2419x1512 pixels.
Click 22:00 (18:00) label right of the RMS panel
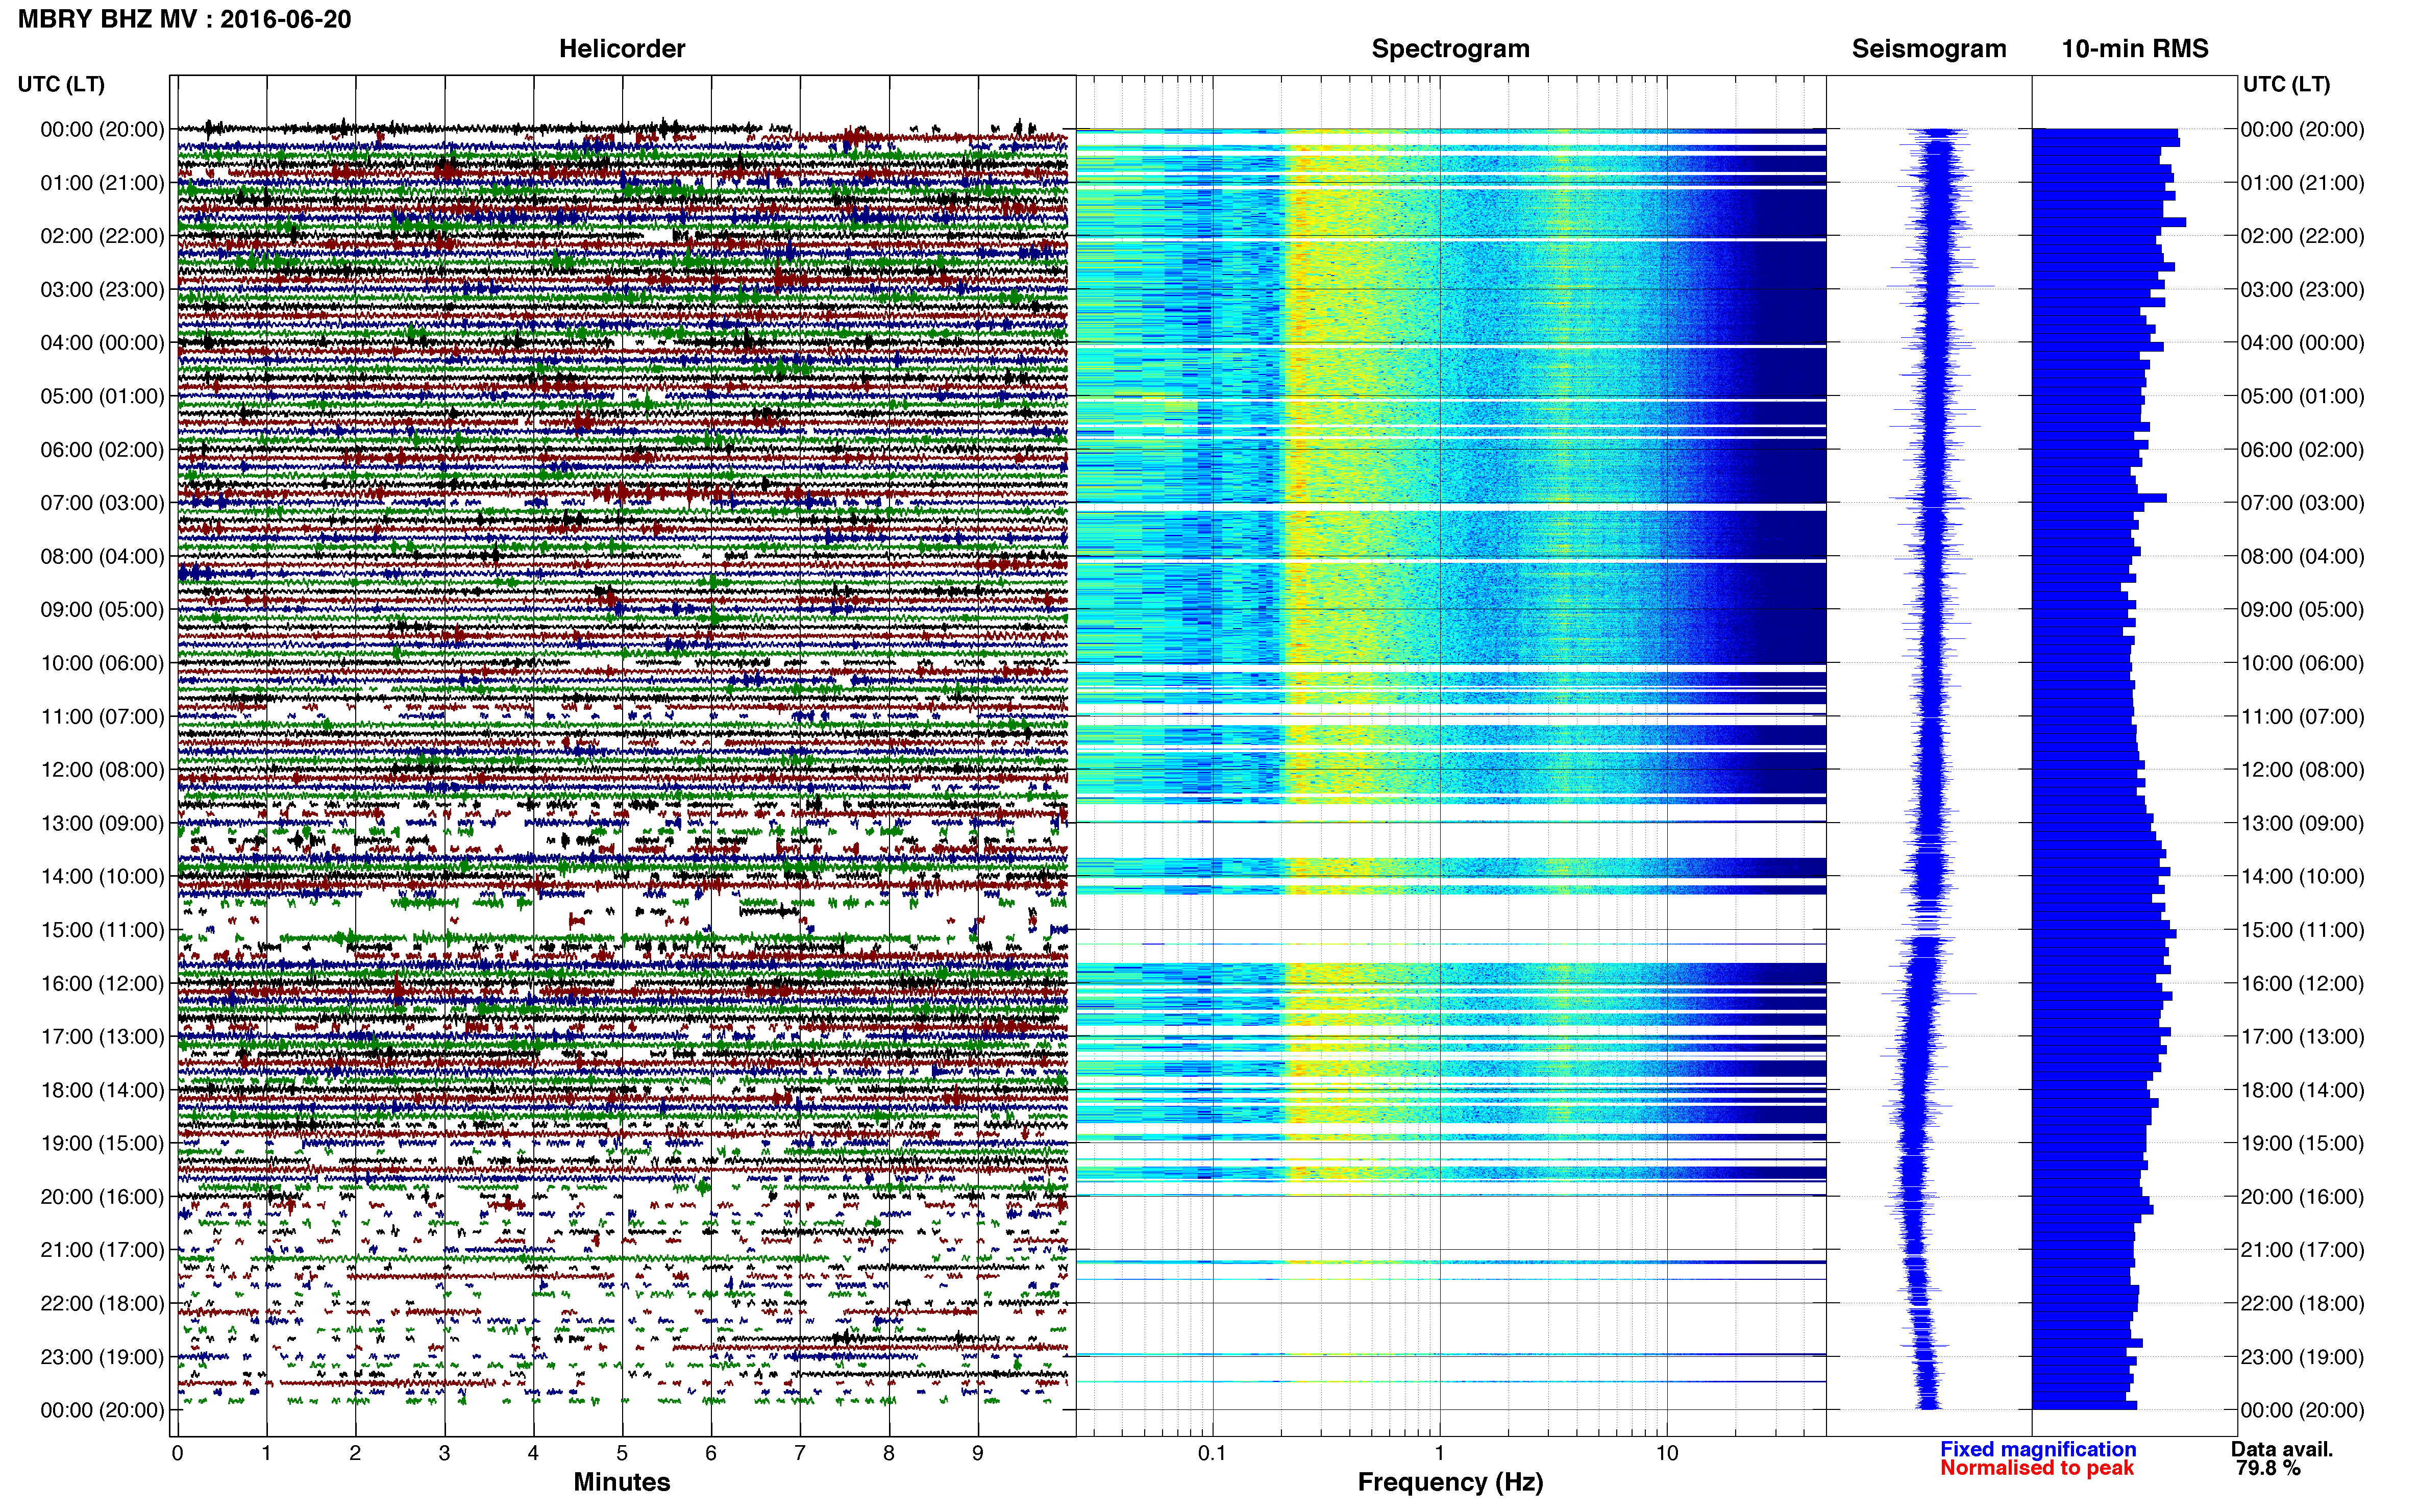click(x=2303, y=1303)
